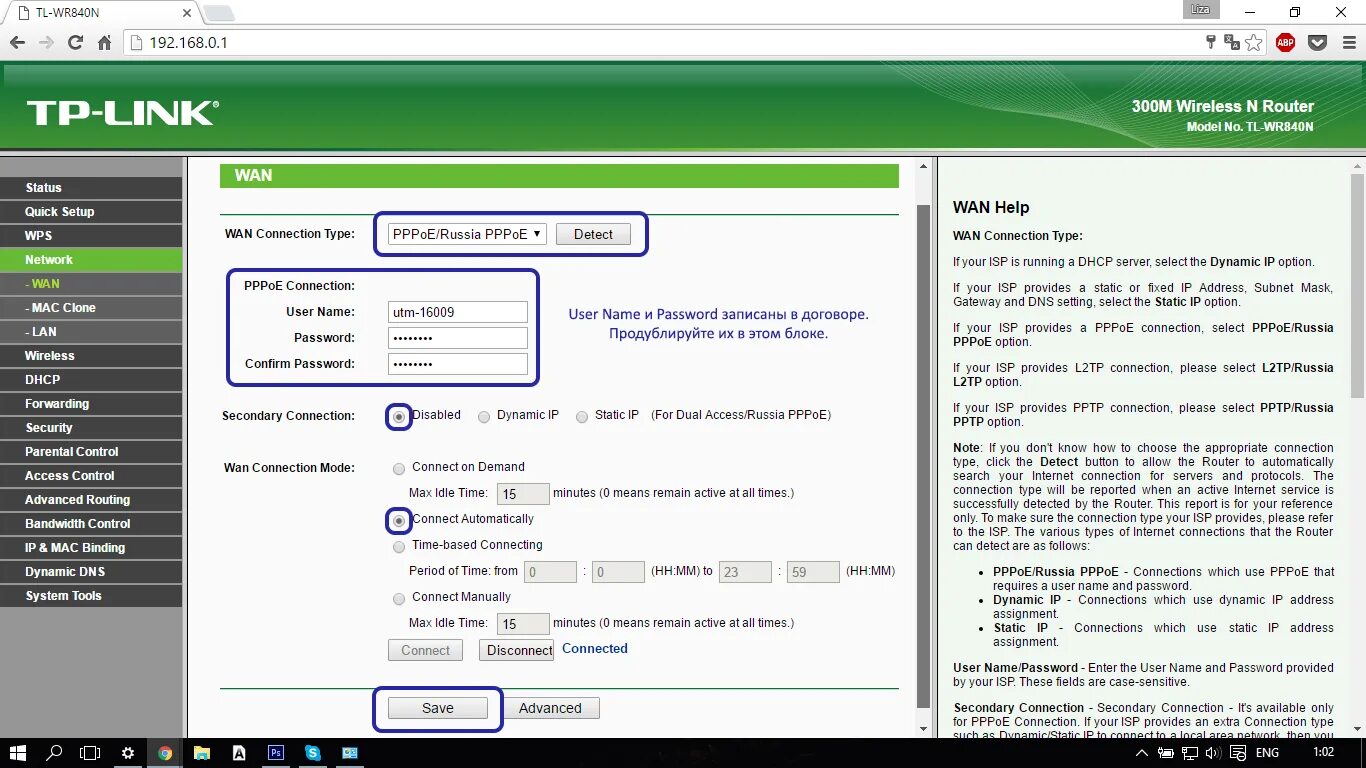Click the browser forward arrow
The image size is (1366, 768).
pos(46,43)
